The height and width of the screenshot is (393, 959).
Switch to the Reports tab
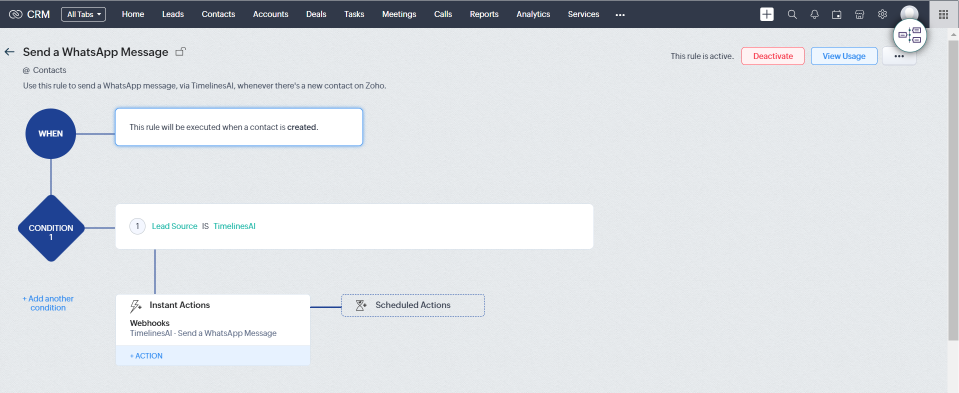point(484,14)
